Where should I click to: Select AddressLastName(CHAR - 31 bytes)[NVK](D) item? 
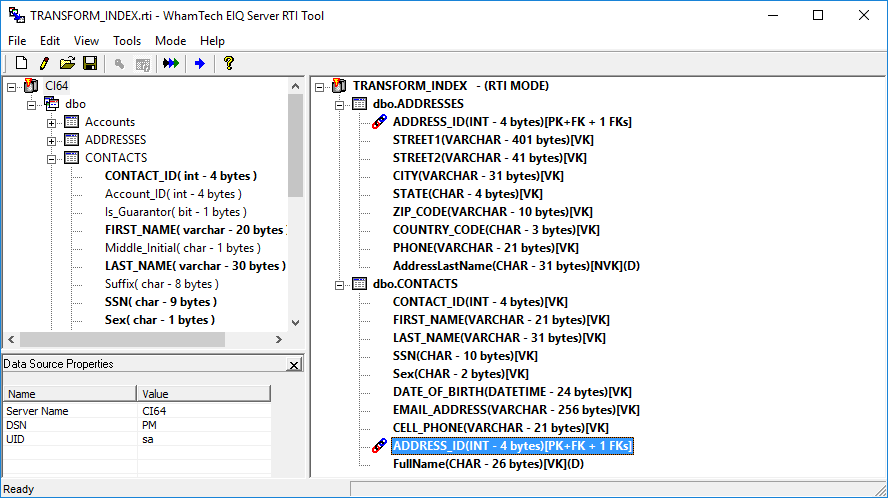[x=516, y=266]
